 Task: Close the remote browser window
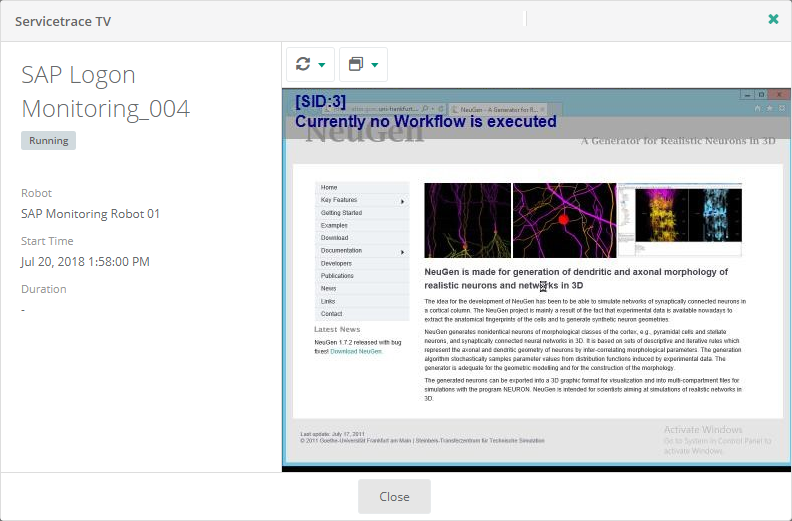click(779, 94)
